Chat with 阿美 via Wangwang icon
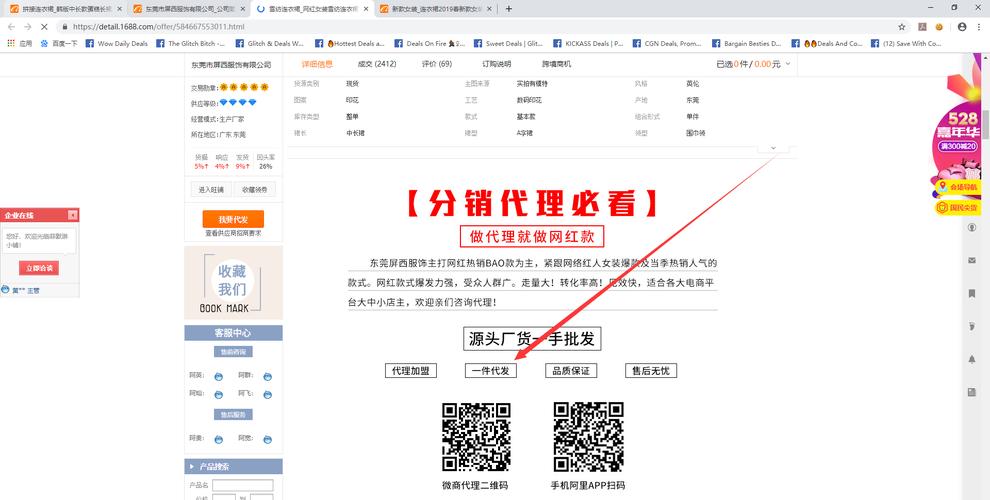Viewport: 990px width, 500px height. [x=218, y=439]
